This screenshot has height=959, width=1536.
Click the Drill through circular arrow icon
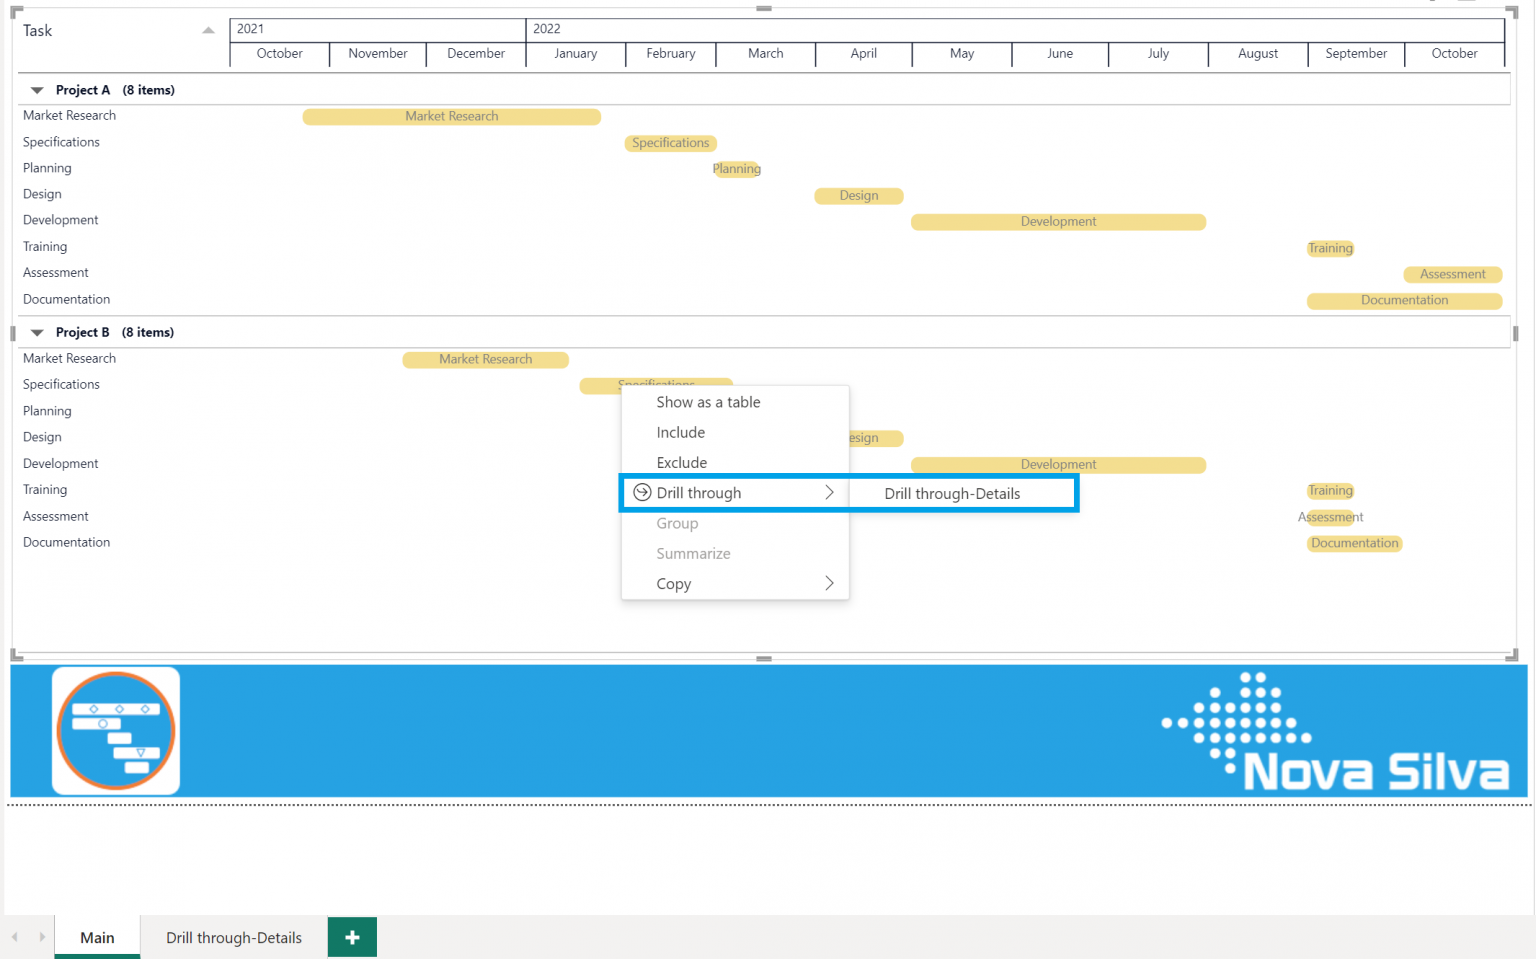point(640,492)
